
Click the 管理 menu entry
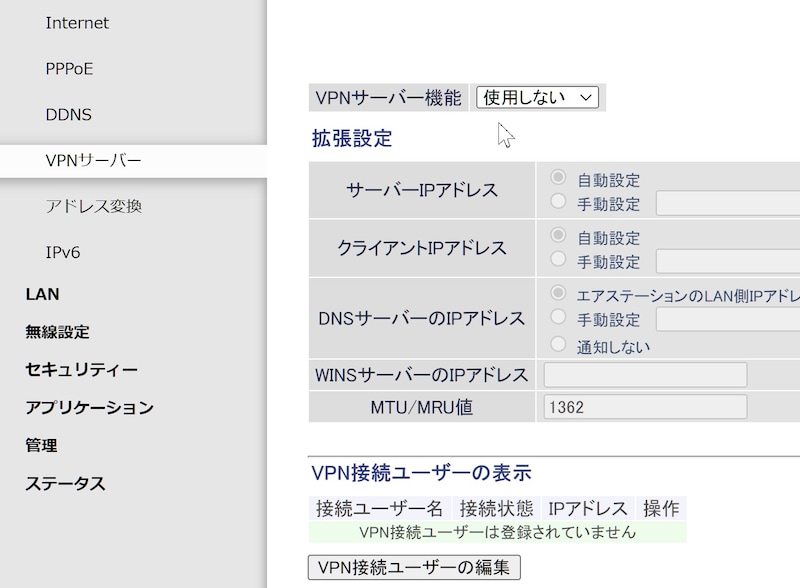click(x=43, y=445)
